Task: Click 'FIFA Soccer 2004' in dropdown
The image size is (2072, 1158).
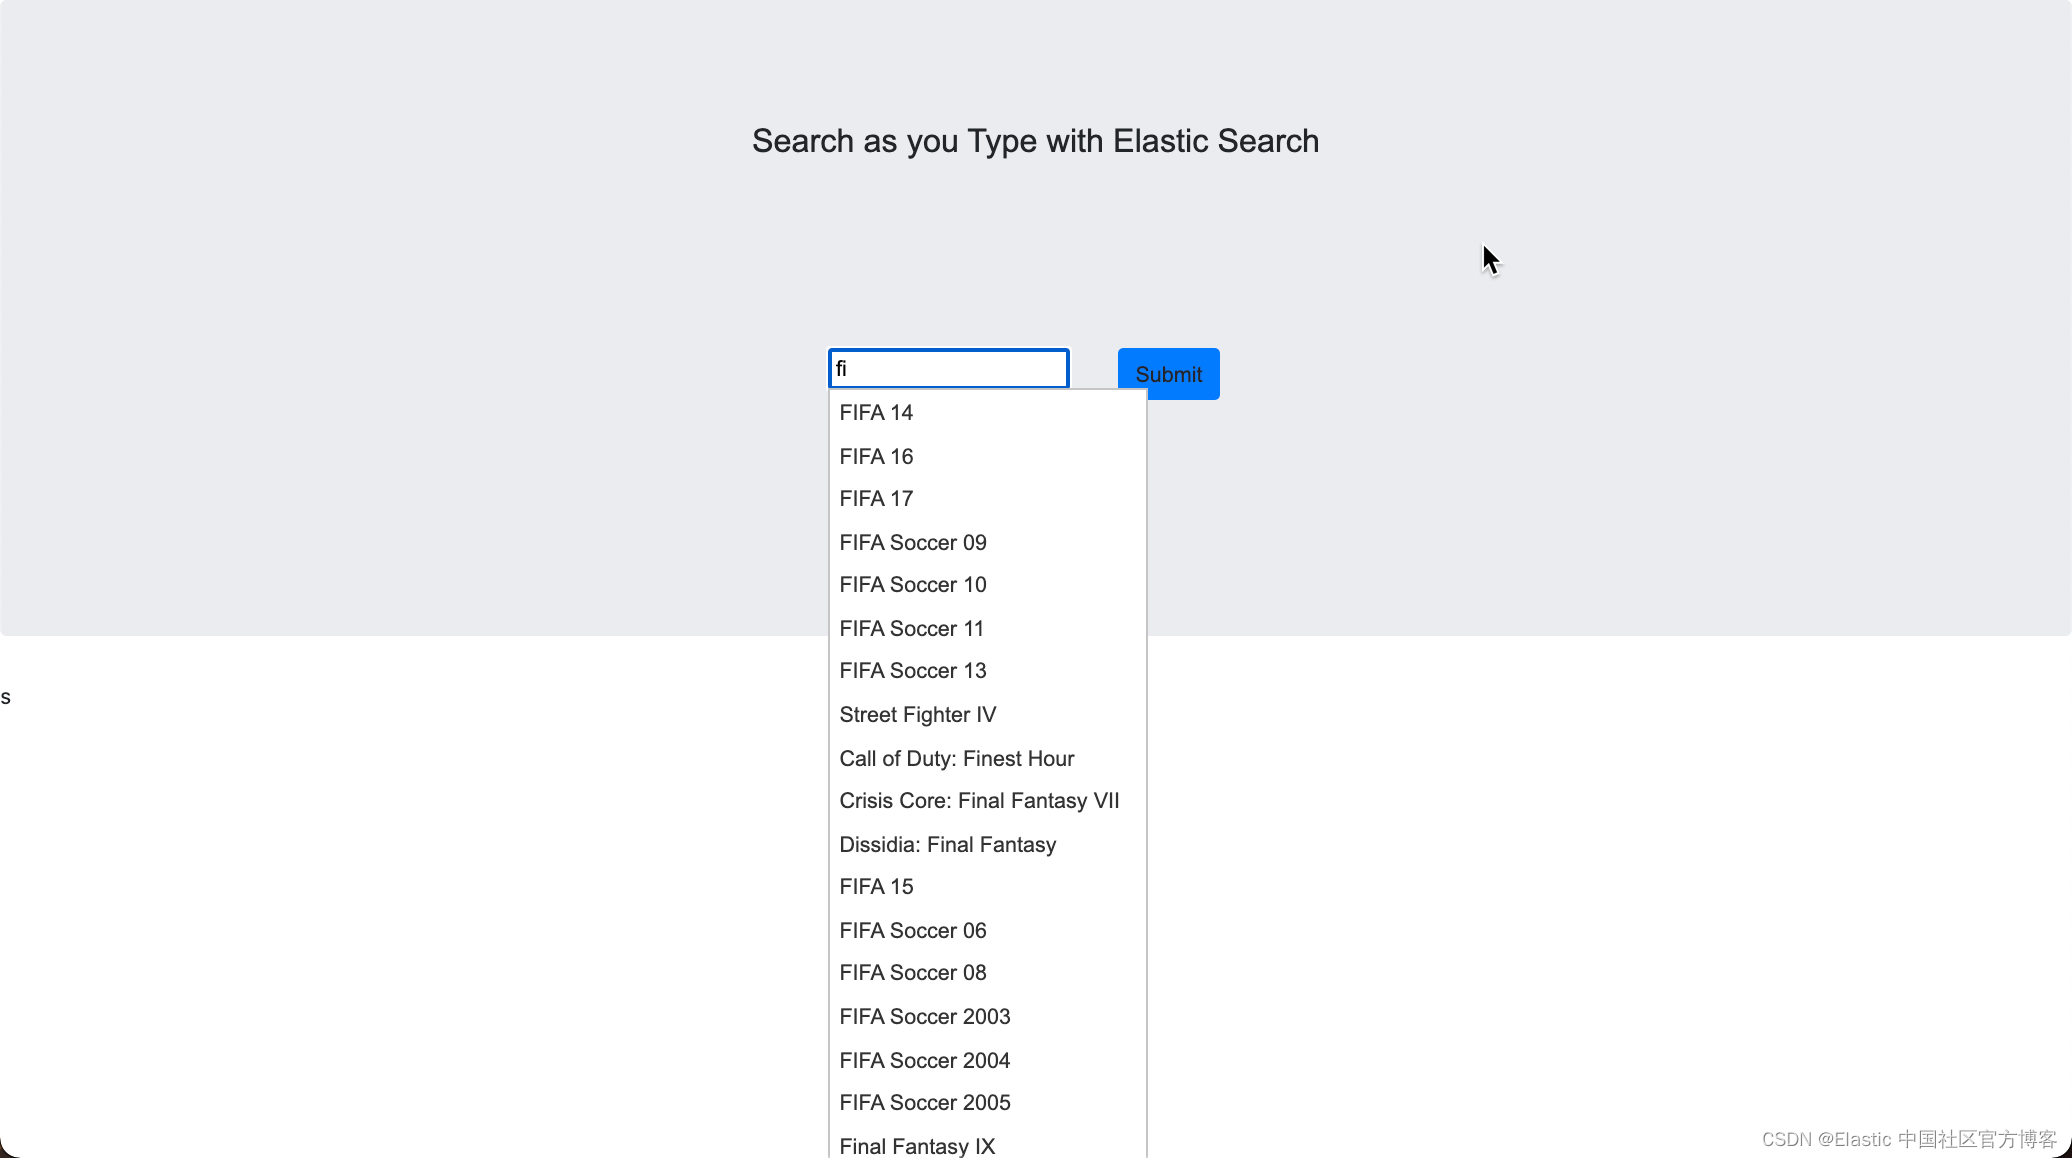Action: [x=924, y=1061]
